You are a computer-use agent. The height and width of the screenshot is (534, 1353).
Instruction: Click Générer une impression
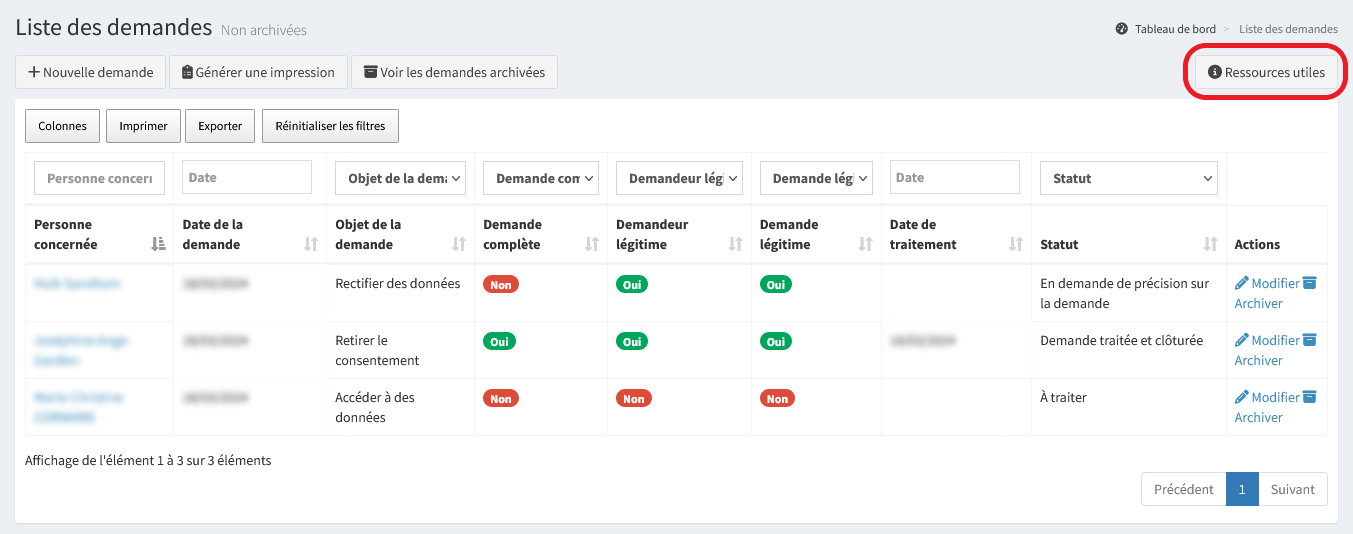258,72
